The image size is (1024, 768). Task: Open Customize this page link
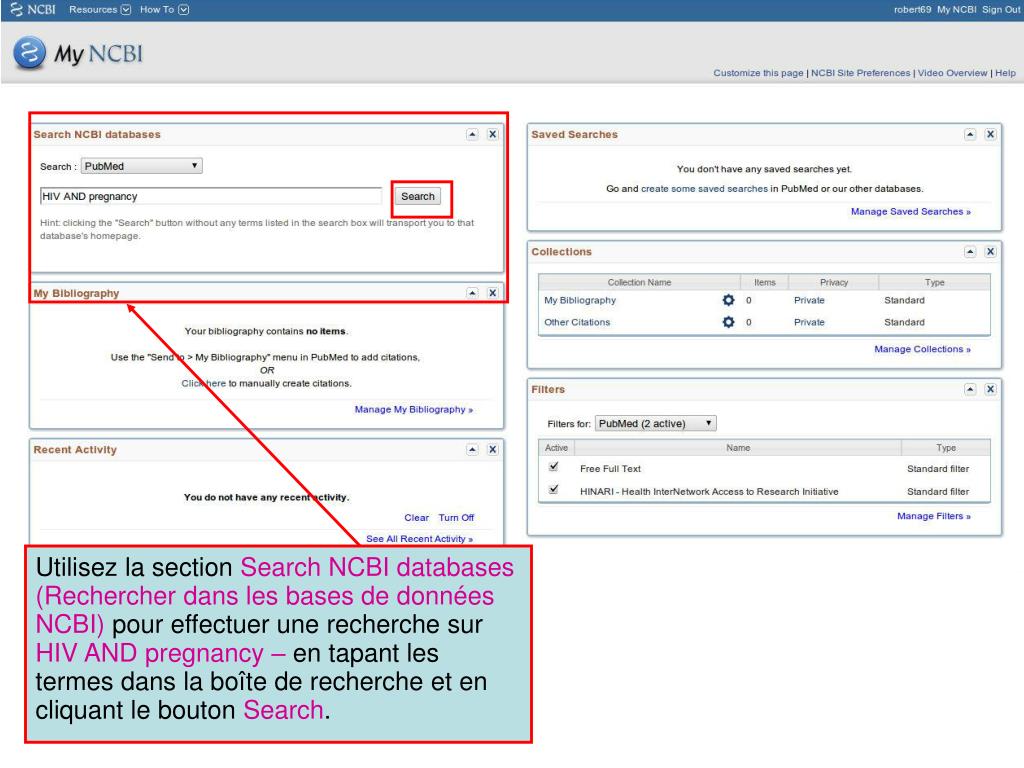tap(758, 72)
